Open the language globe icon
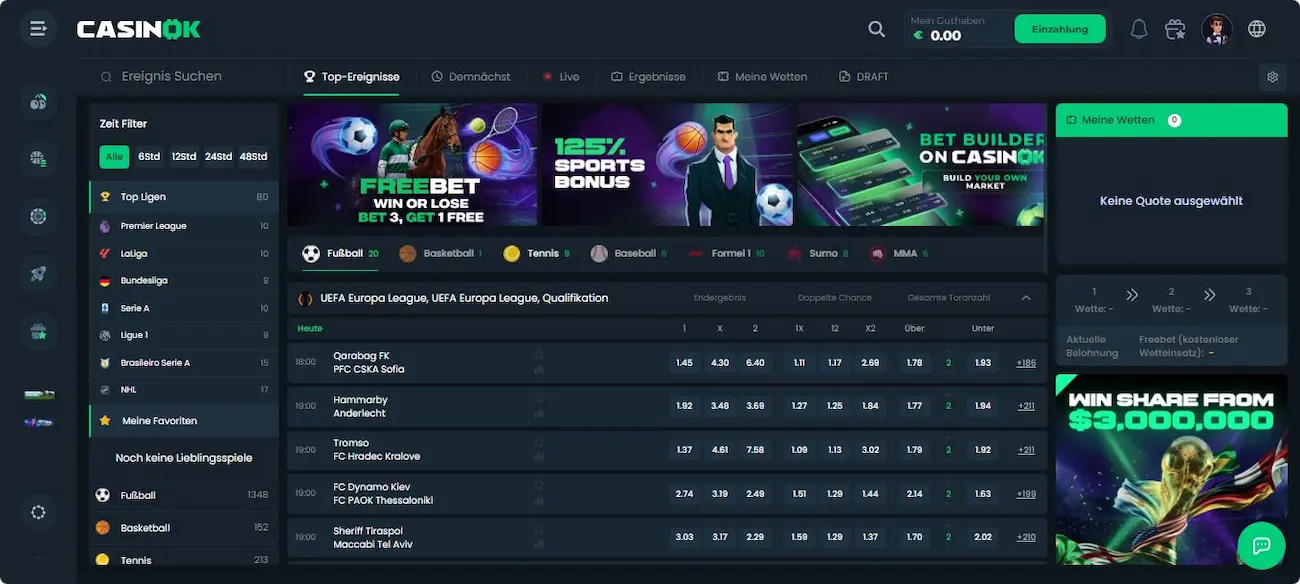1300x584 pixels. point(1257,29)
